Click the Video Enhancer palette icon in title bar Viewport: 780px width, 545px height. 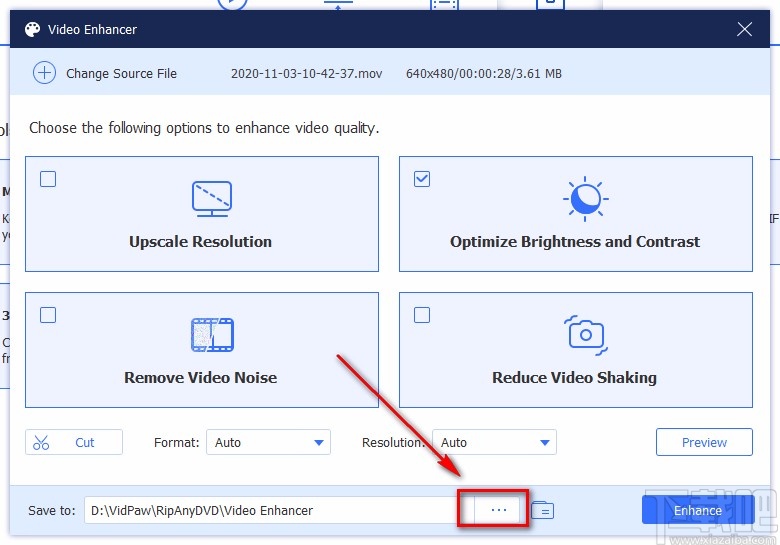[x=32, y=29]
